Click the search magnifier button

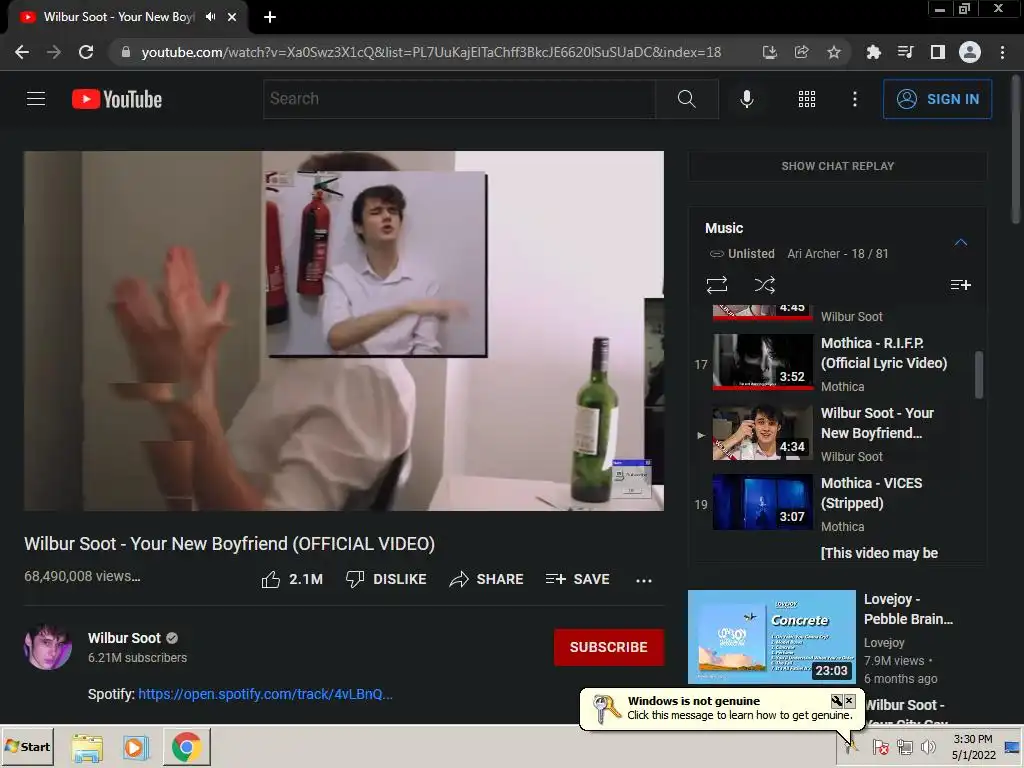[x=686, y=99]
